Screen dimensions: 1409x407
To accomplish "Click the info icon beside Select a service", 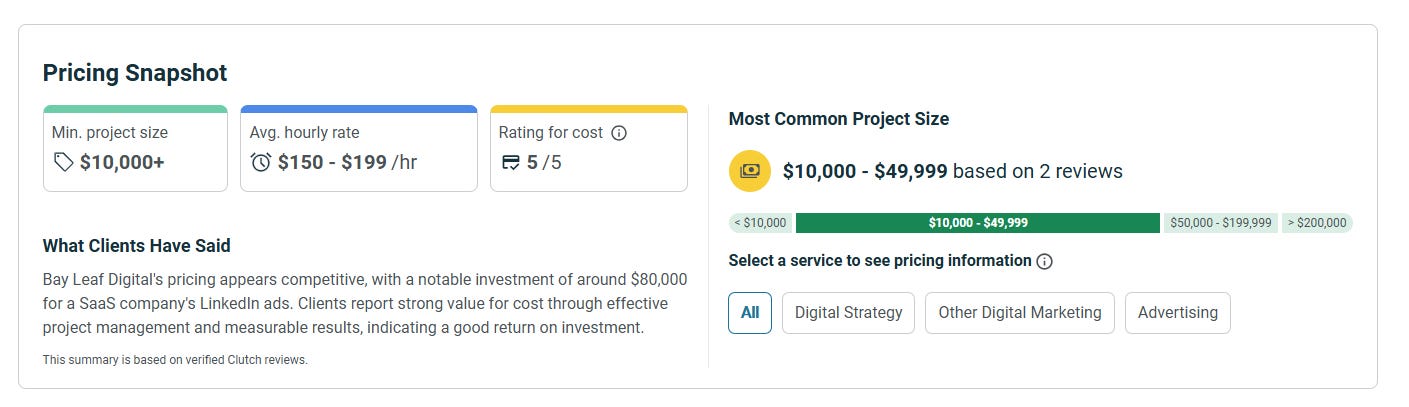I will pos(1044,261).
